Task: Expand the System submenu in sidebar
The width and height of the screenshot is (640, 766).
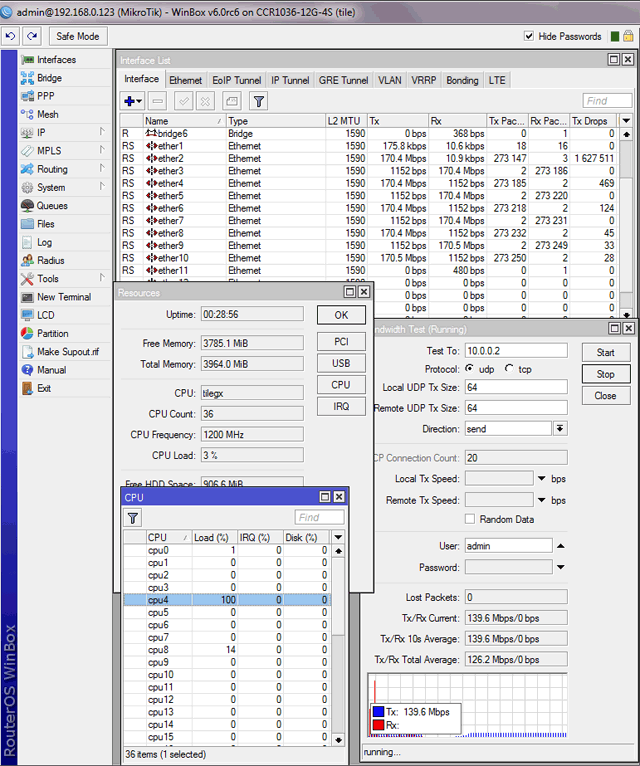Action: [102, 186]
